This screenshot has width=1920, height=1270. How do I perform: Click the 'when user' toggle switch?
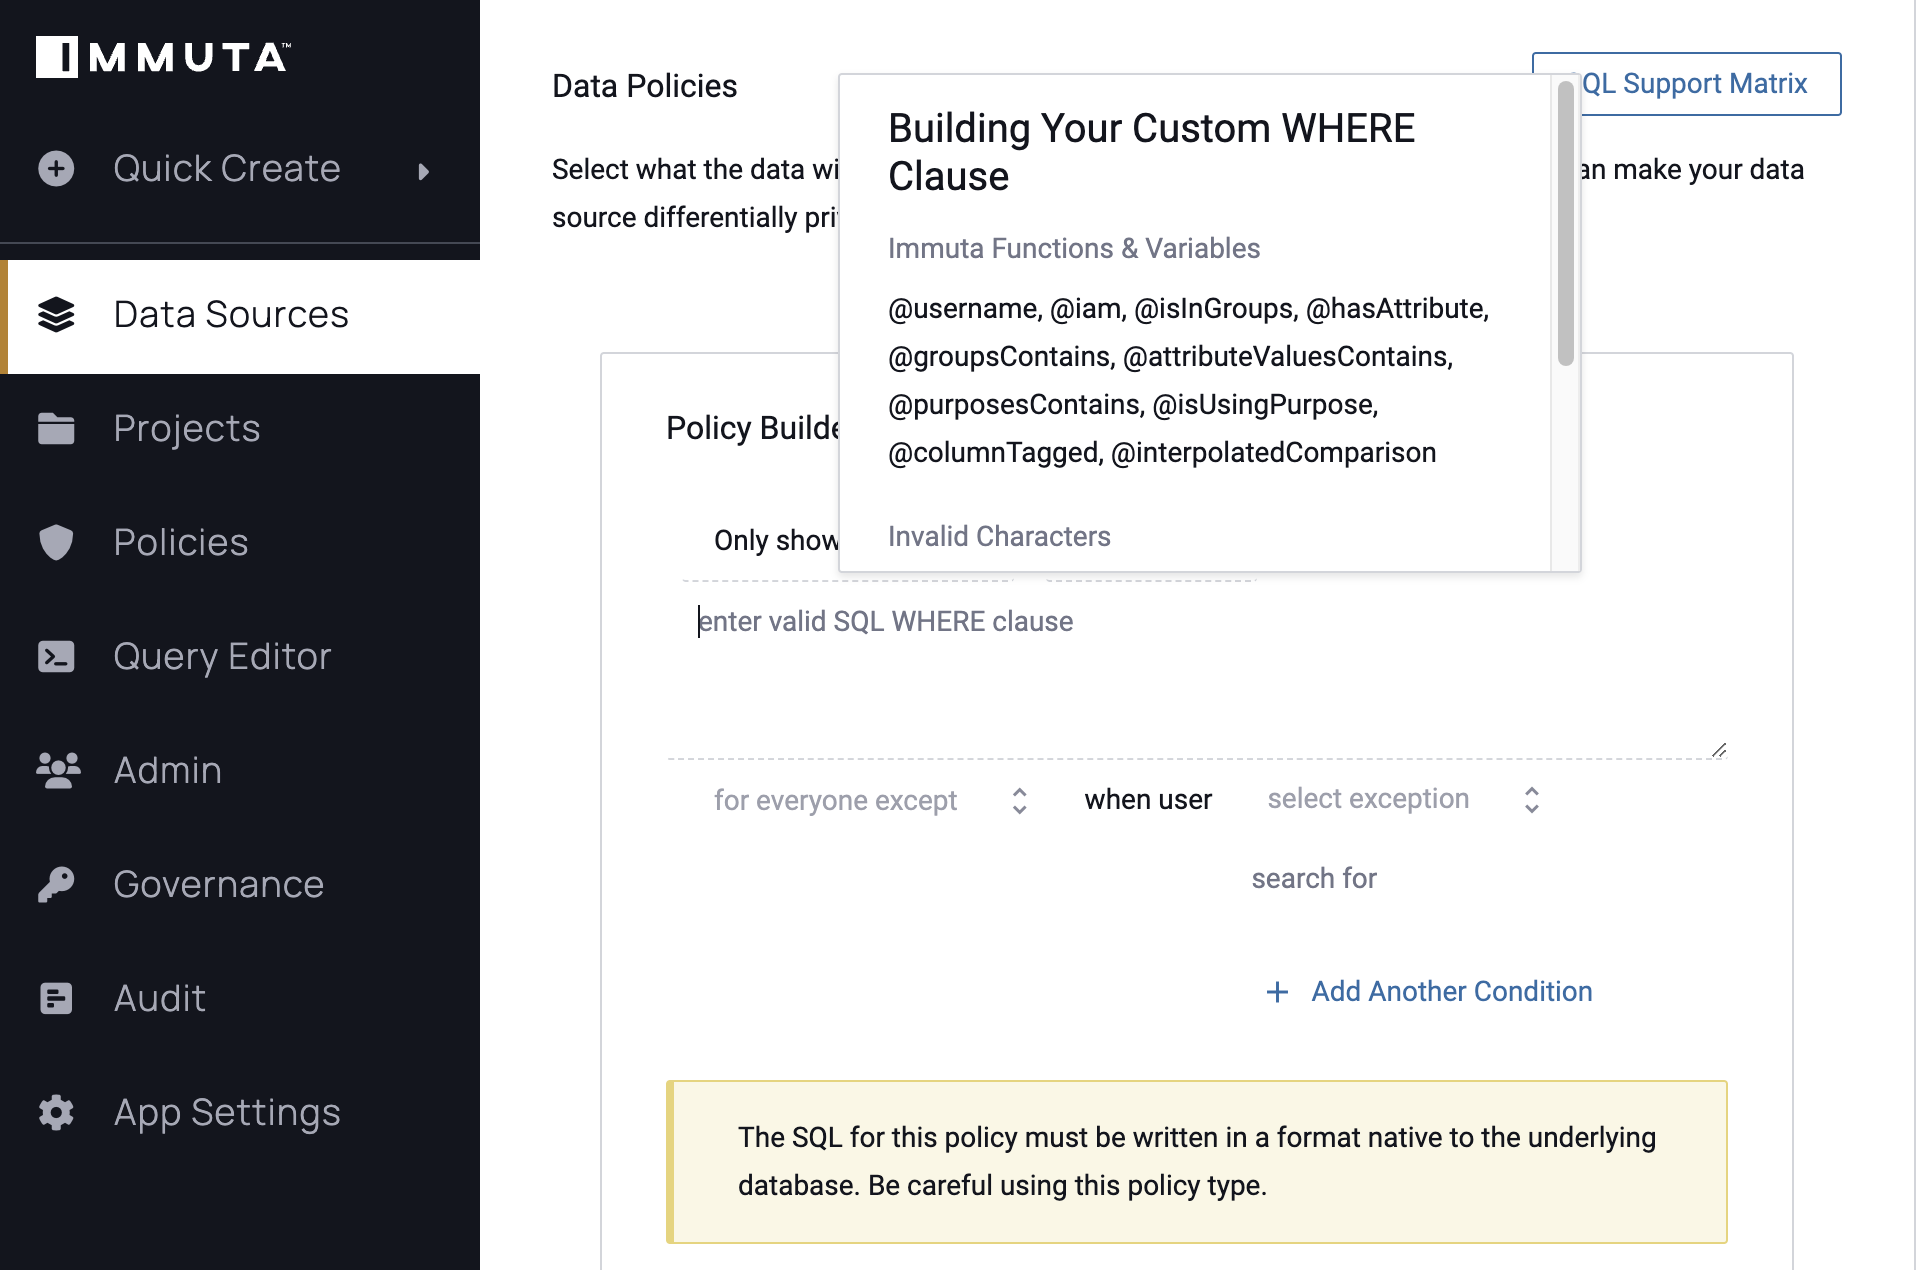pos(1148,797)
